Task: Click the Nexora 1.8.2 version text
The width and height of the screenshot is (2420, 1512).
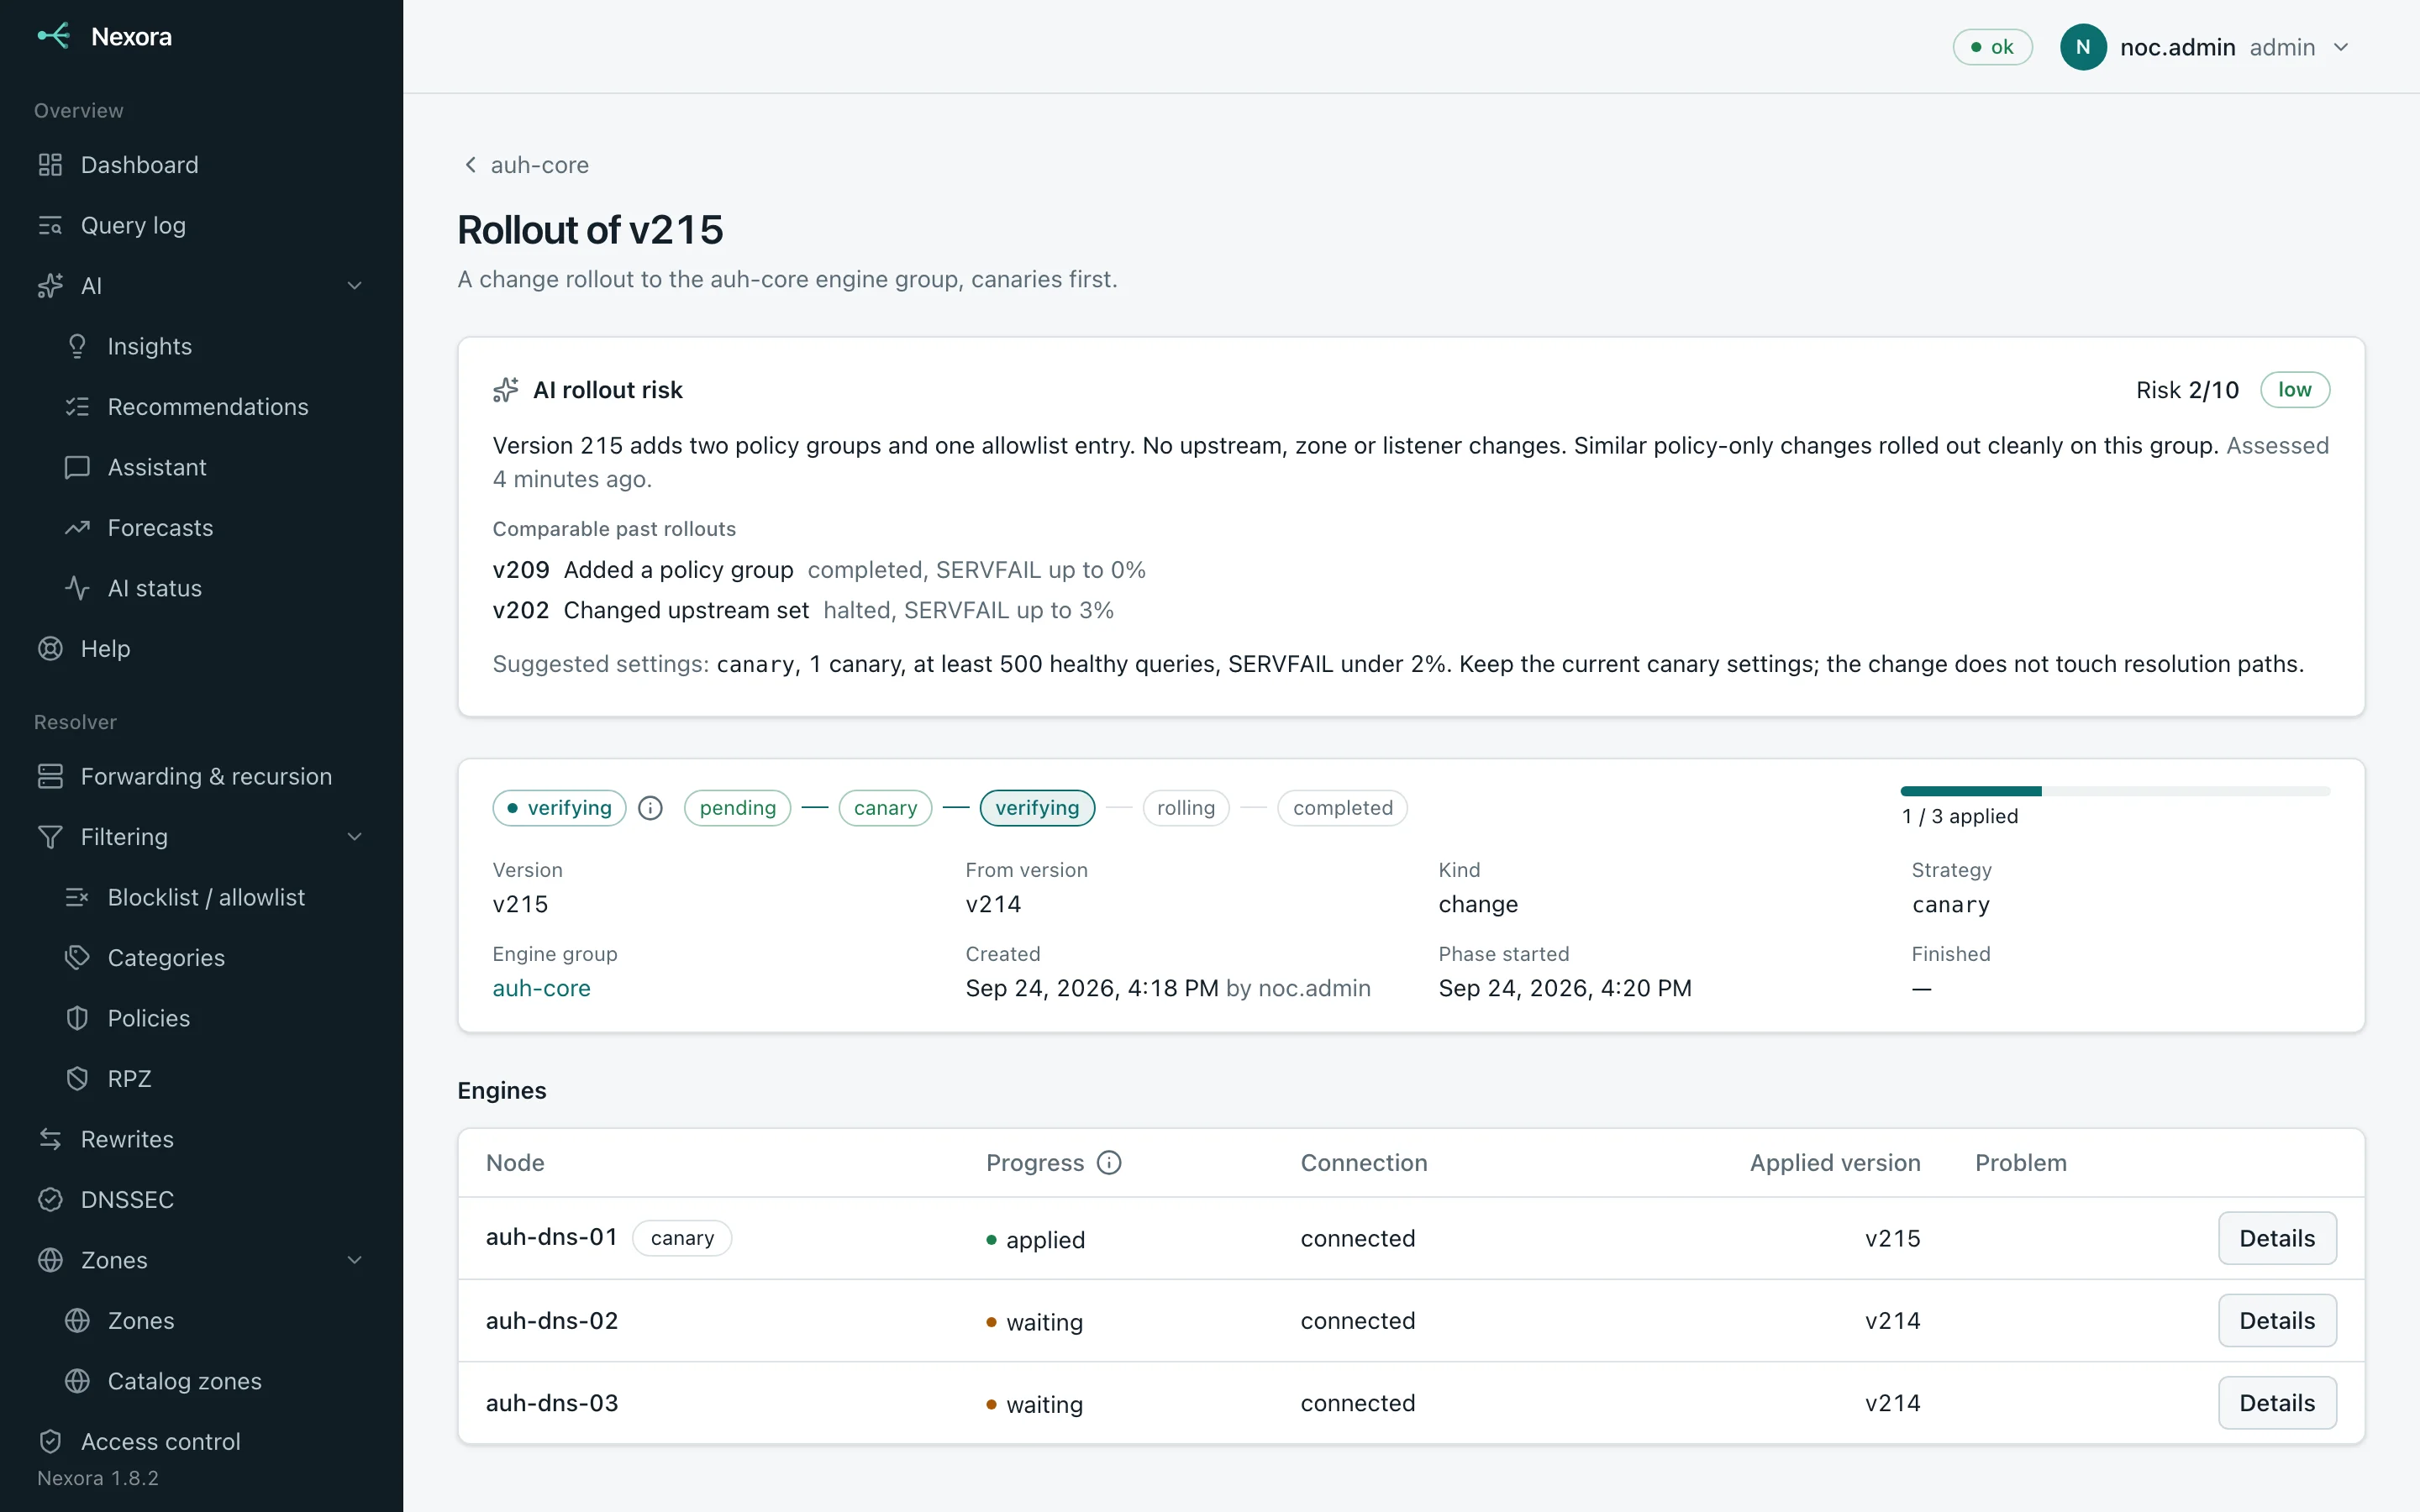Action: click(x=98, y=1478)
